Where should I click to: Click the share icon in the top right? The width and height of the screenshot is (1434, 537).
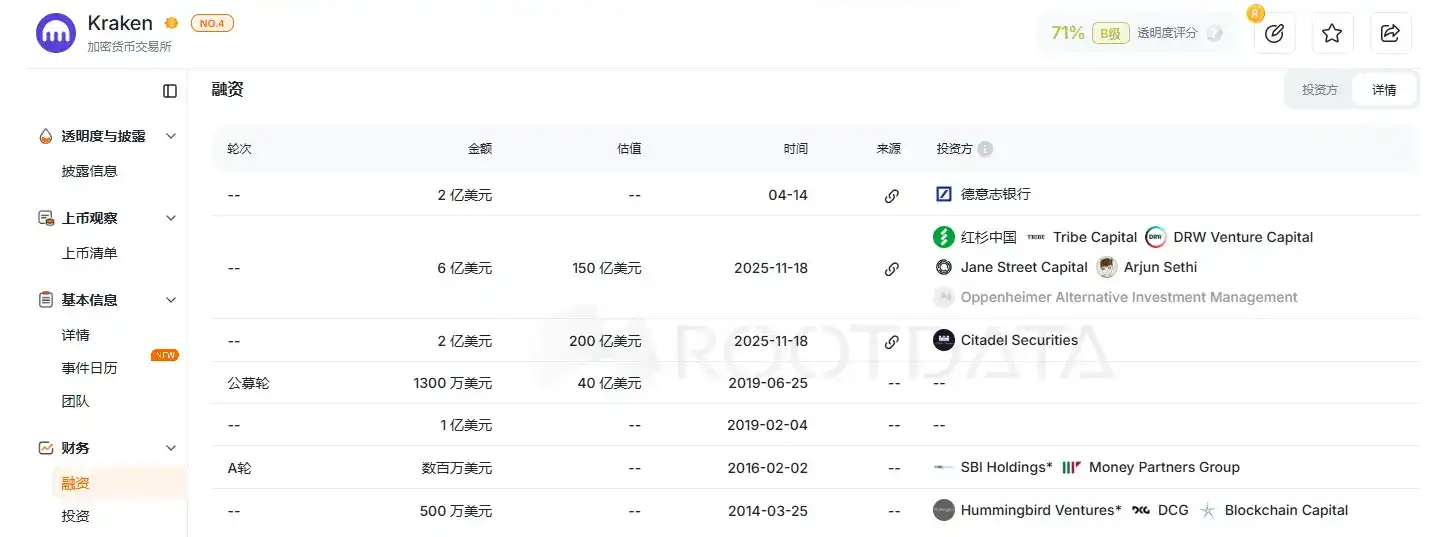coord(1390,33)
